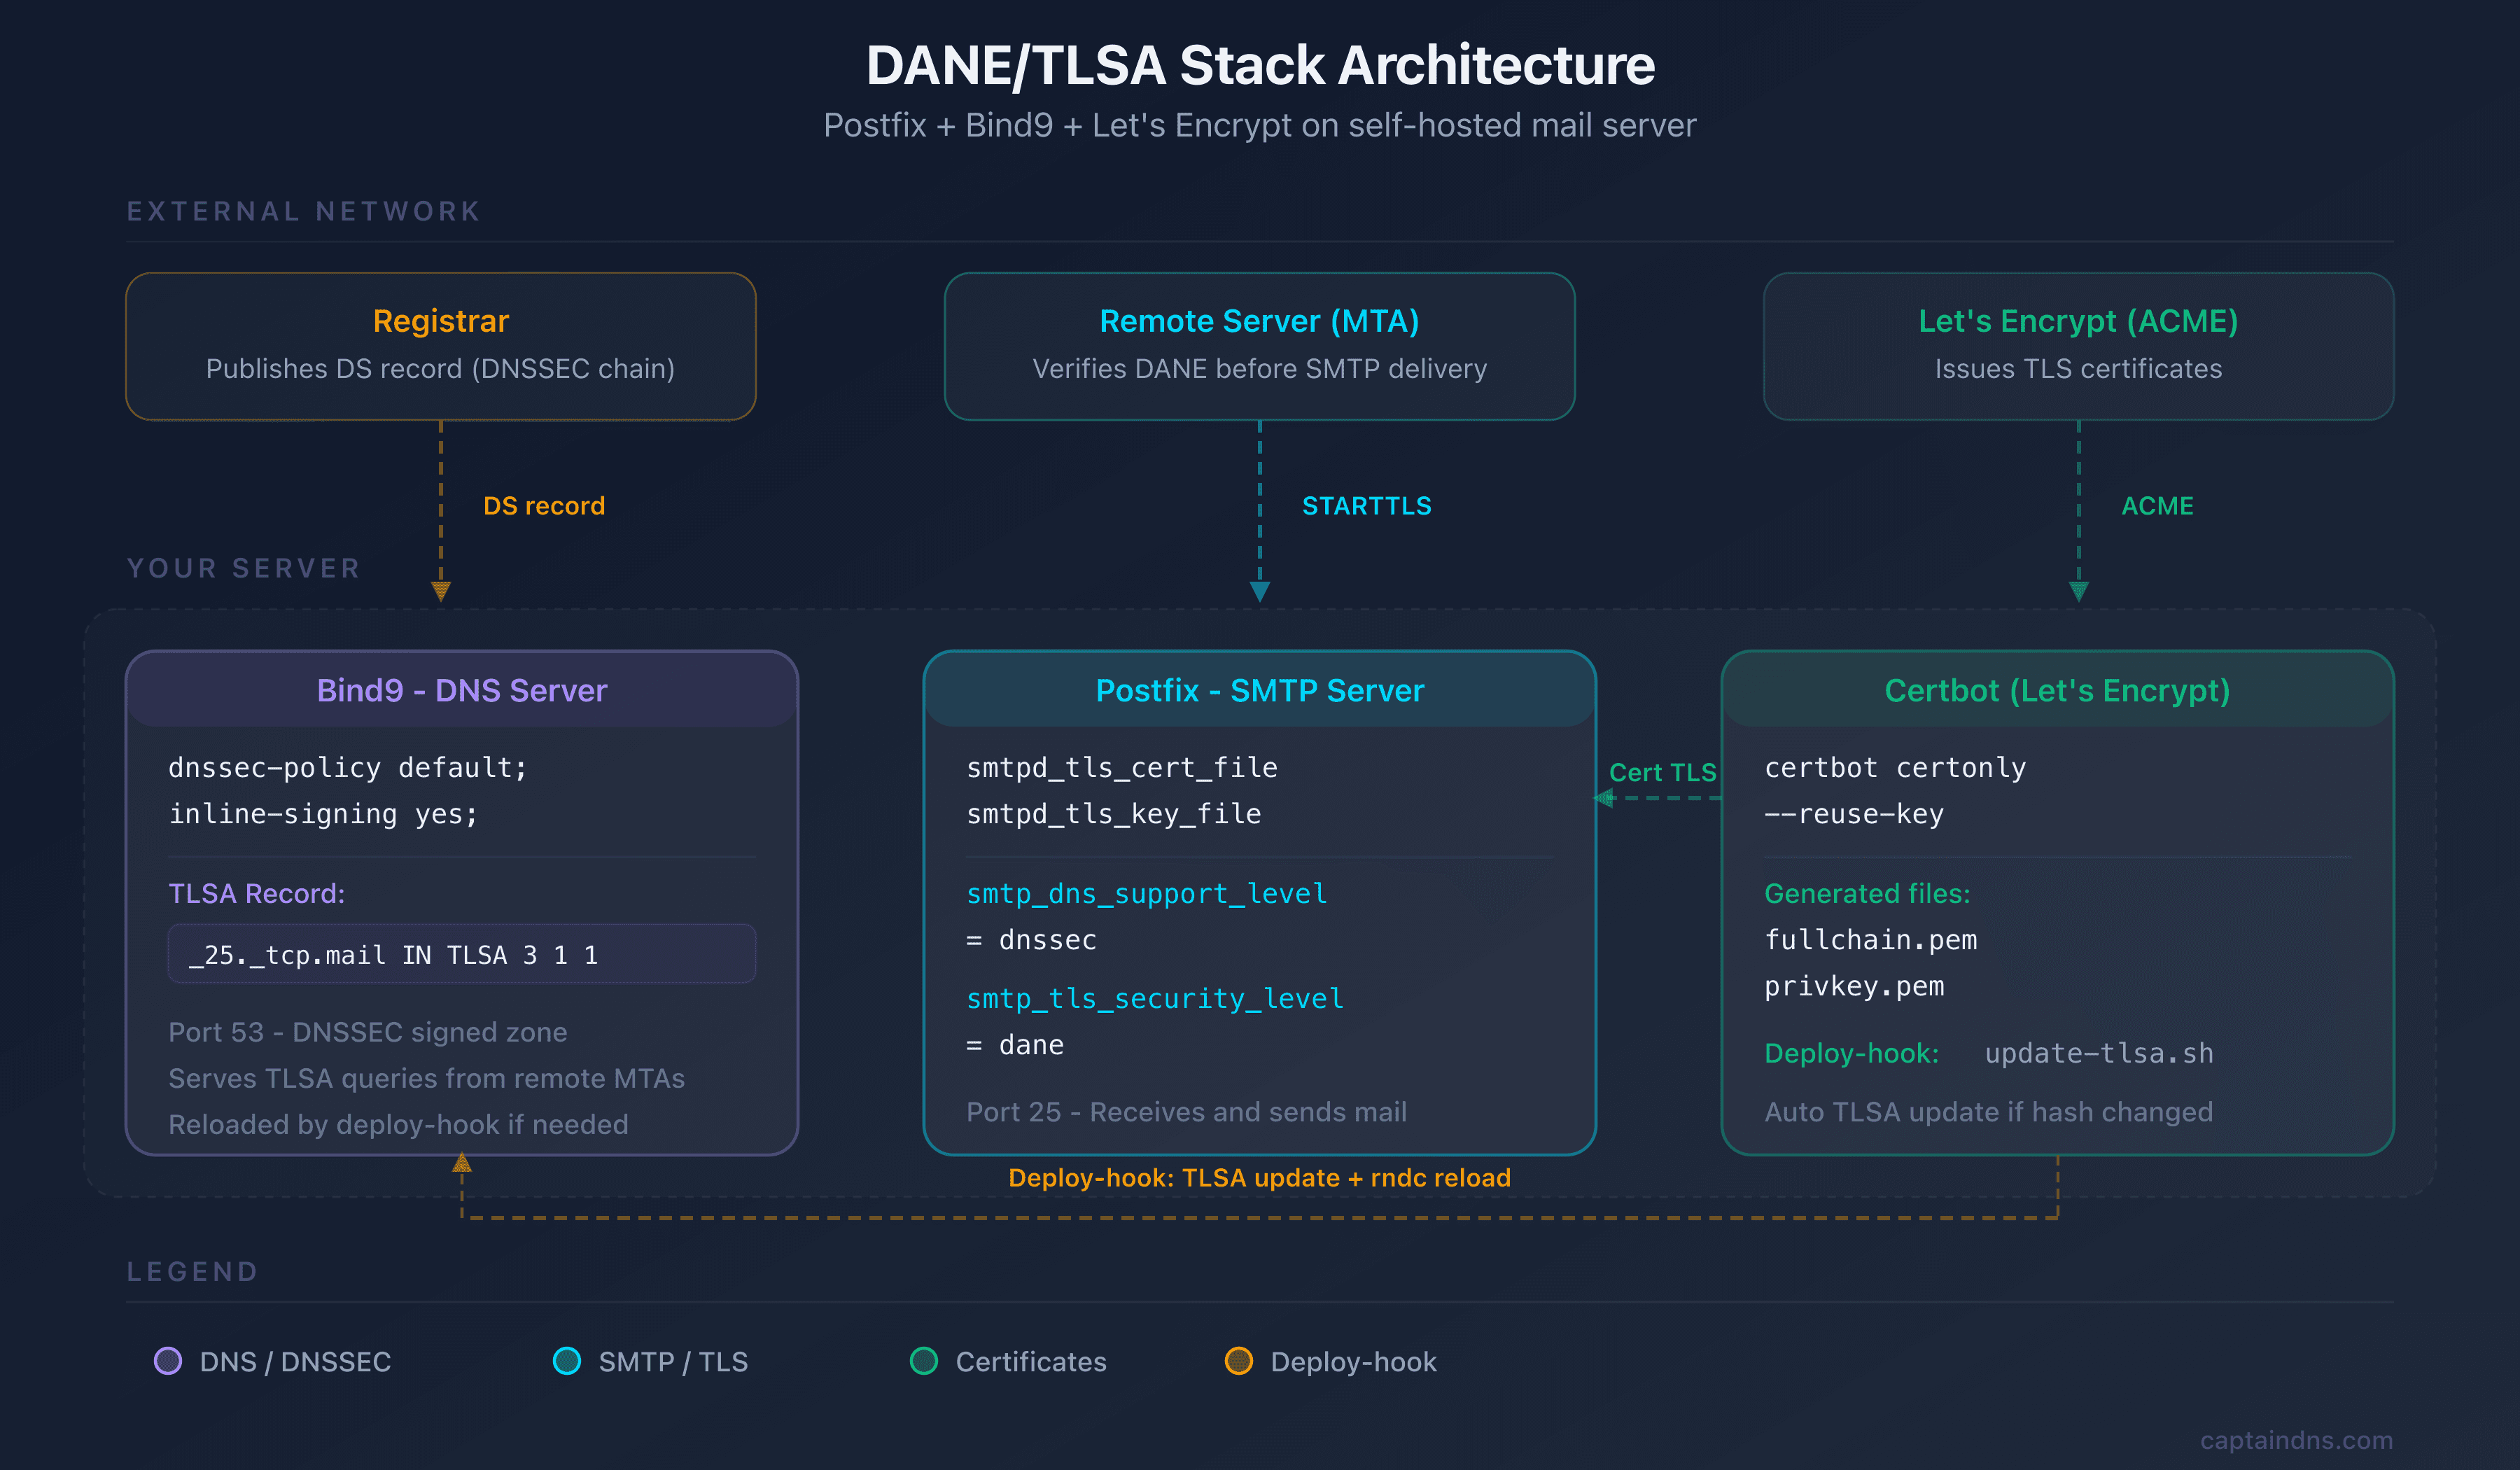Image resolution: width=2520 pixels, height=1470 pixels.
Task: Expand the TLSA Record section
Action: (x=257, y=893)
